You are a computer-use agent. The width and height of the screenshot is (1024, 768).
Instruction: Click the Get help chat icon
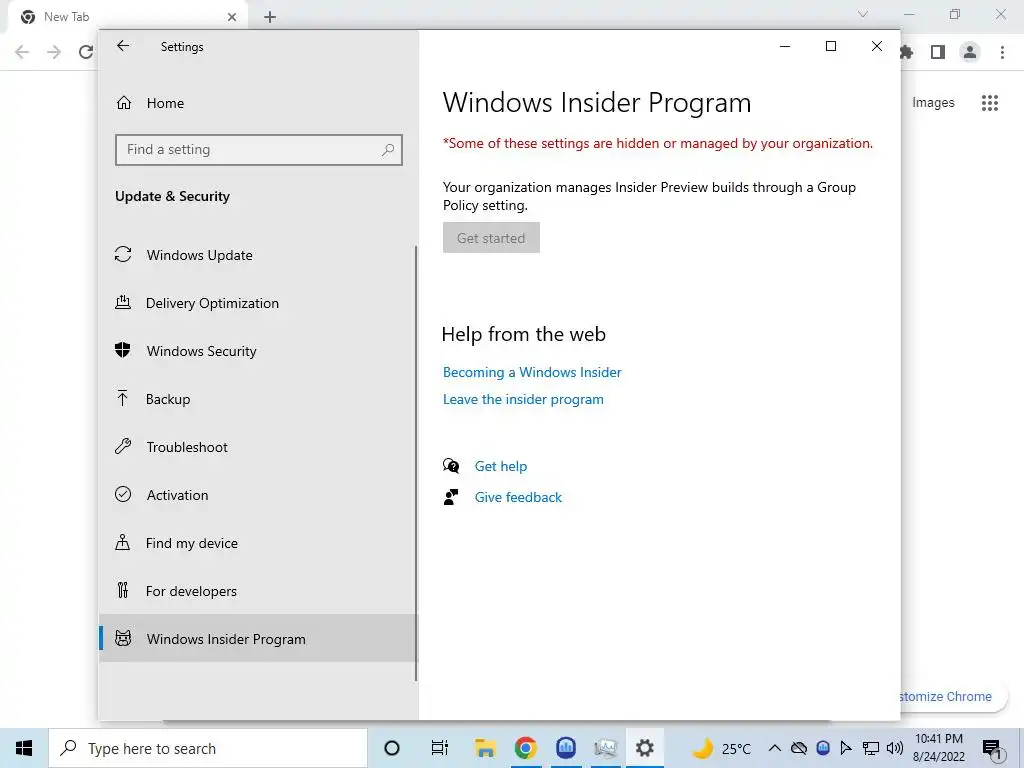point(451,466)
